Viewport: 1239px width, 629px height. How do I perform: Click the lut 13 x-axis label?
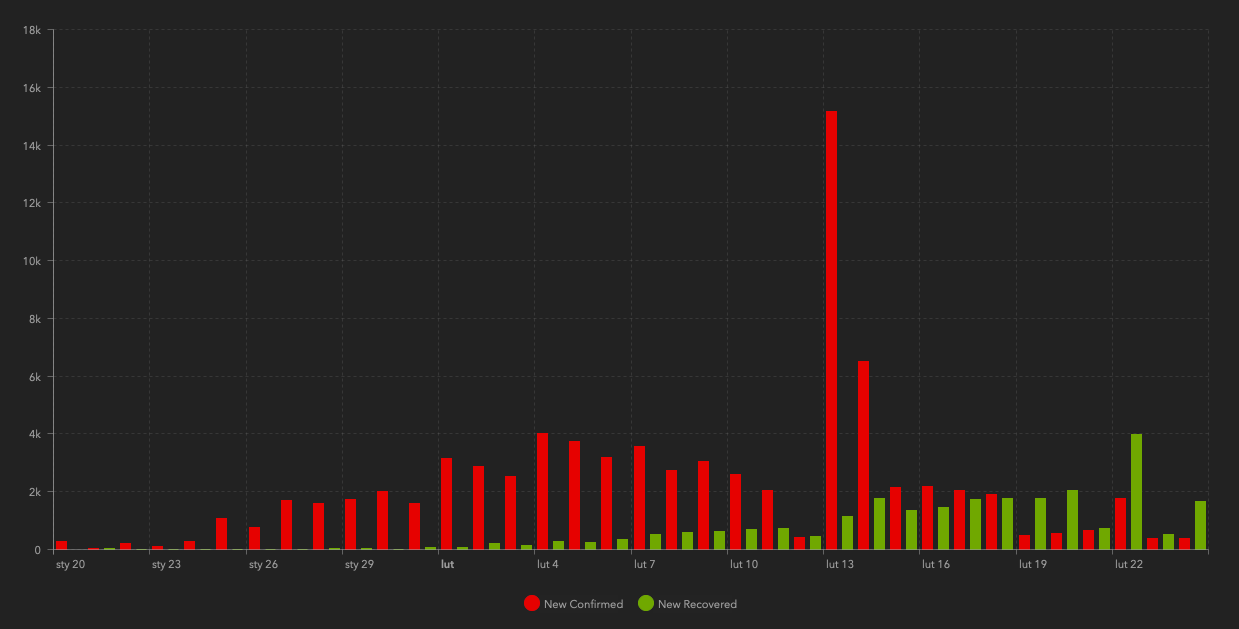pos(840,565)
